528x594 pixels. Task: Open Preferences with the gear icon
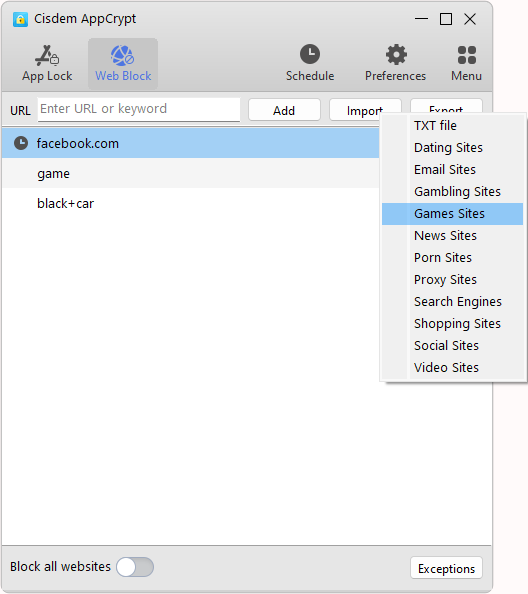click(395, 64)
